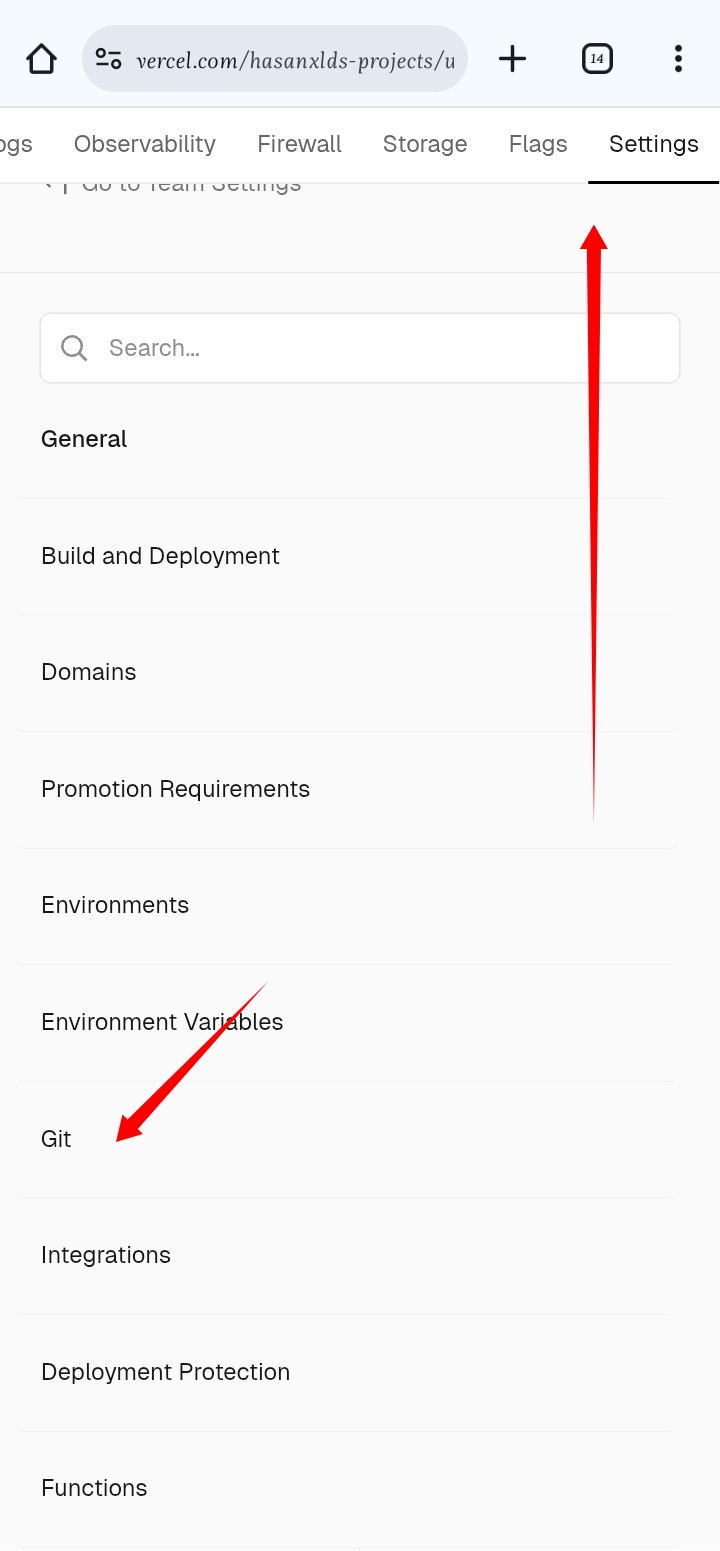Open Promotion Requirements settings
This screenshot has width=720, height=1551.
point(175,789)
